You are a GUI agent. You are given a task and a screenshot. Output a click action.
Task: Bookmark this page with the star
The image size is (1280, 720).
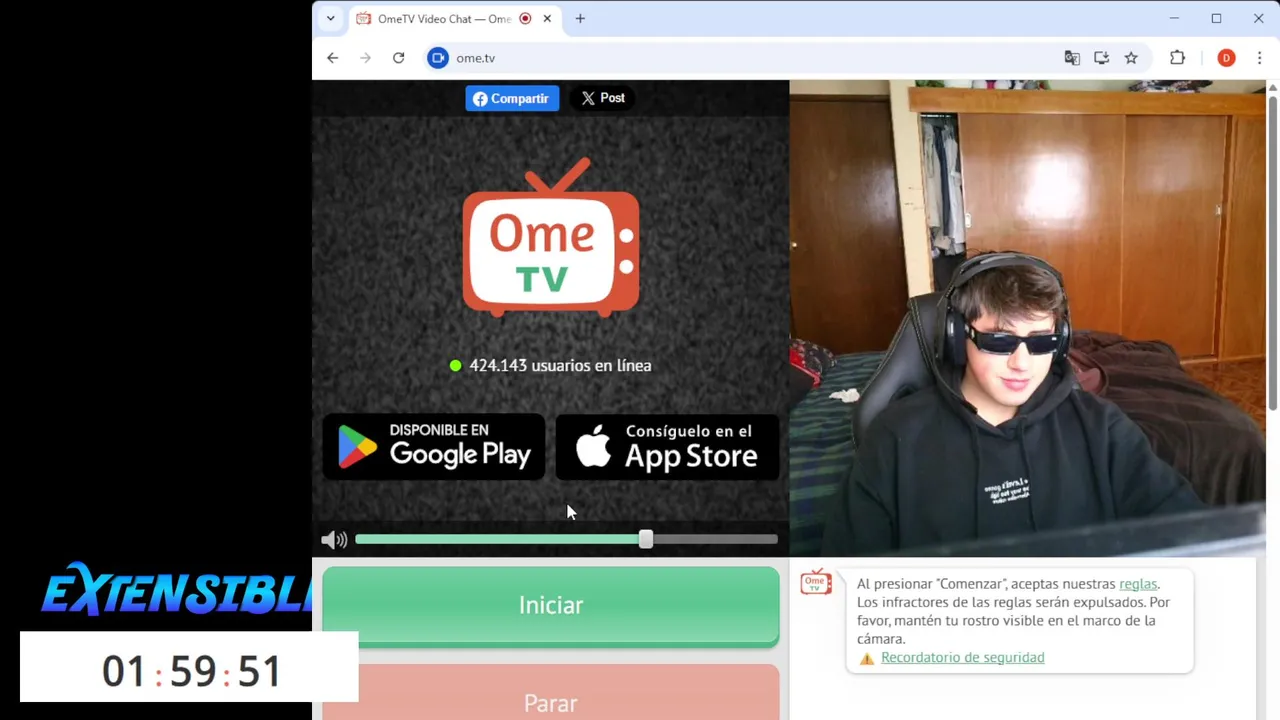[1131, 58]
